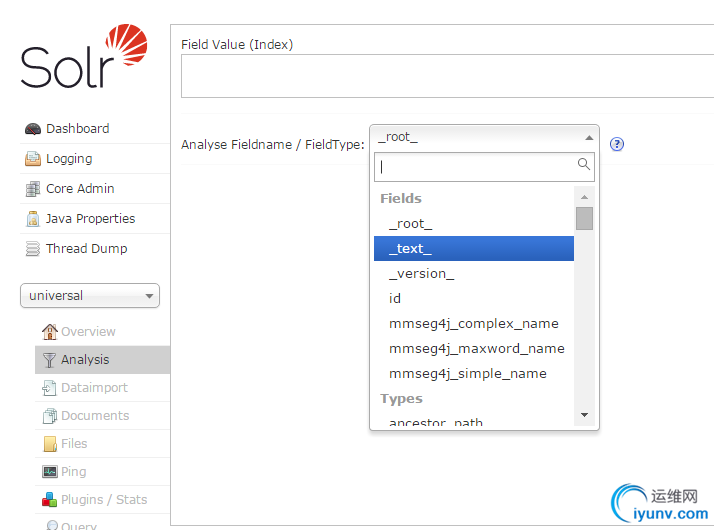Open the Ping link
Screen dimensions: 714x530
pos(73,472)
